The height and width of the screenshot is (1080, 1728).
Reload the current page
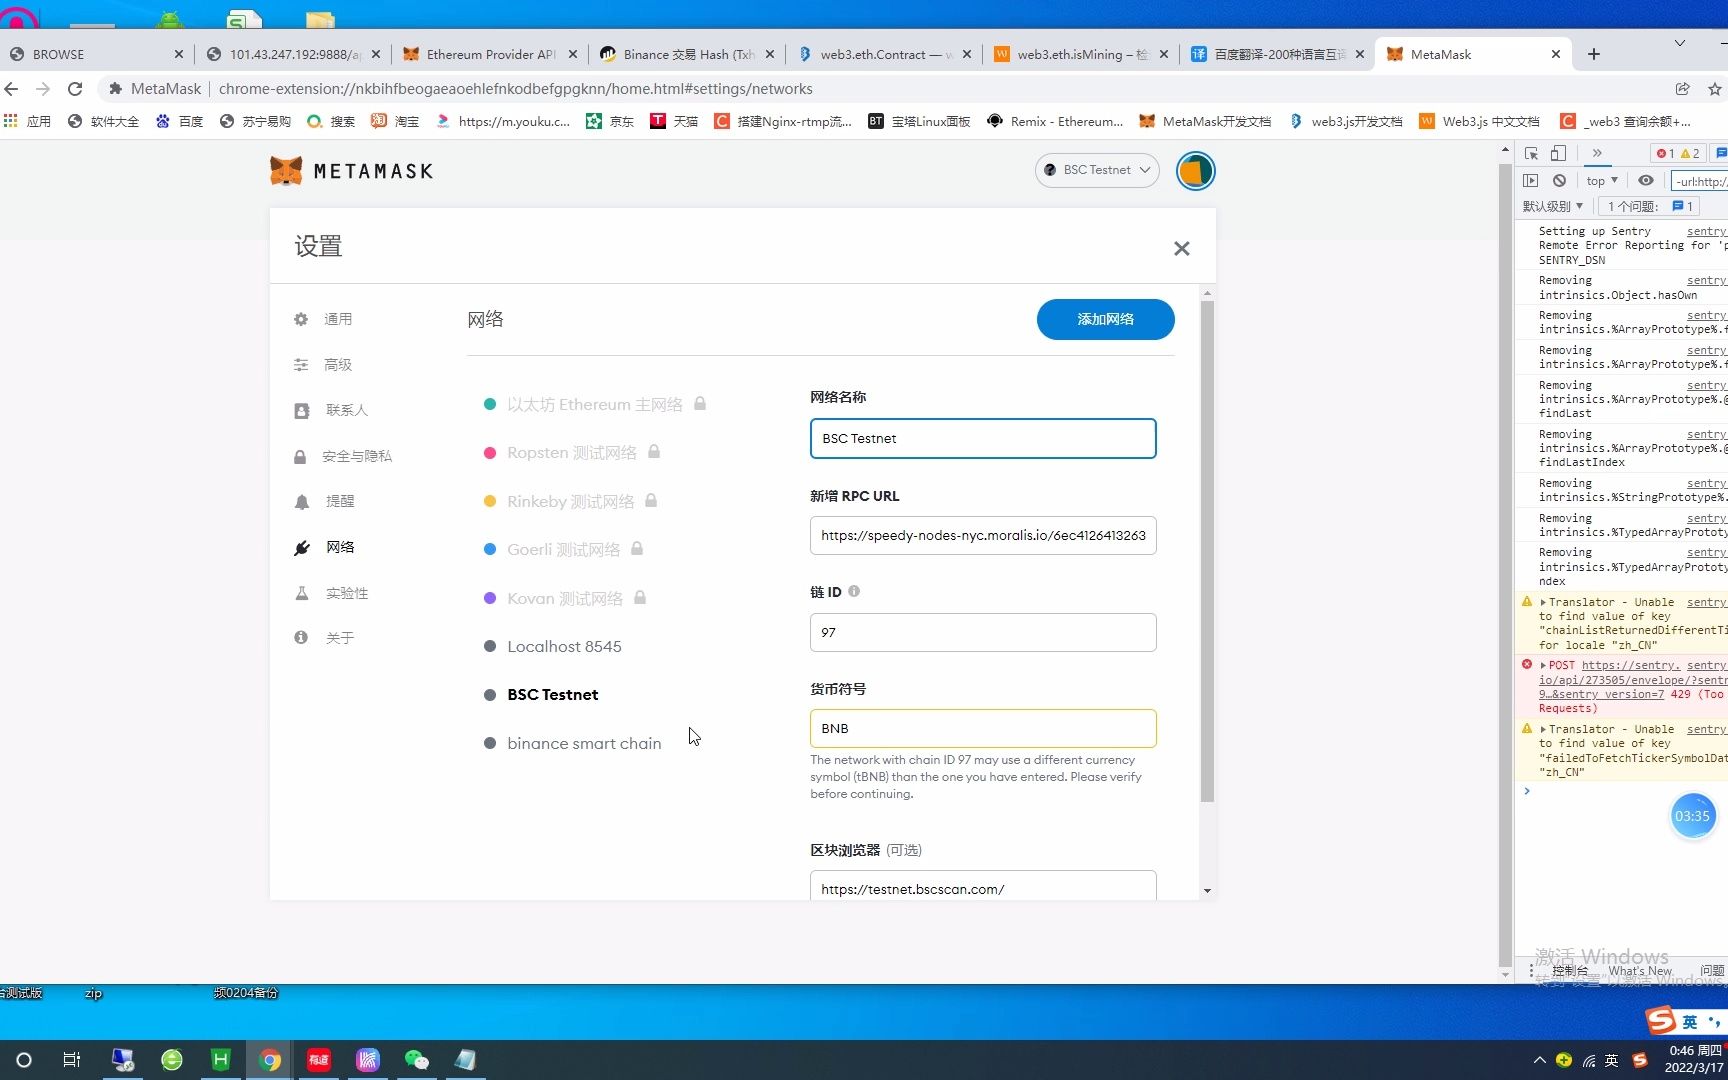tap(75, 89)
